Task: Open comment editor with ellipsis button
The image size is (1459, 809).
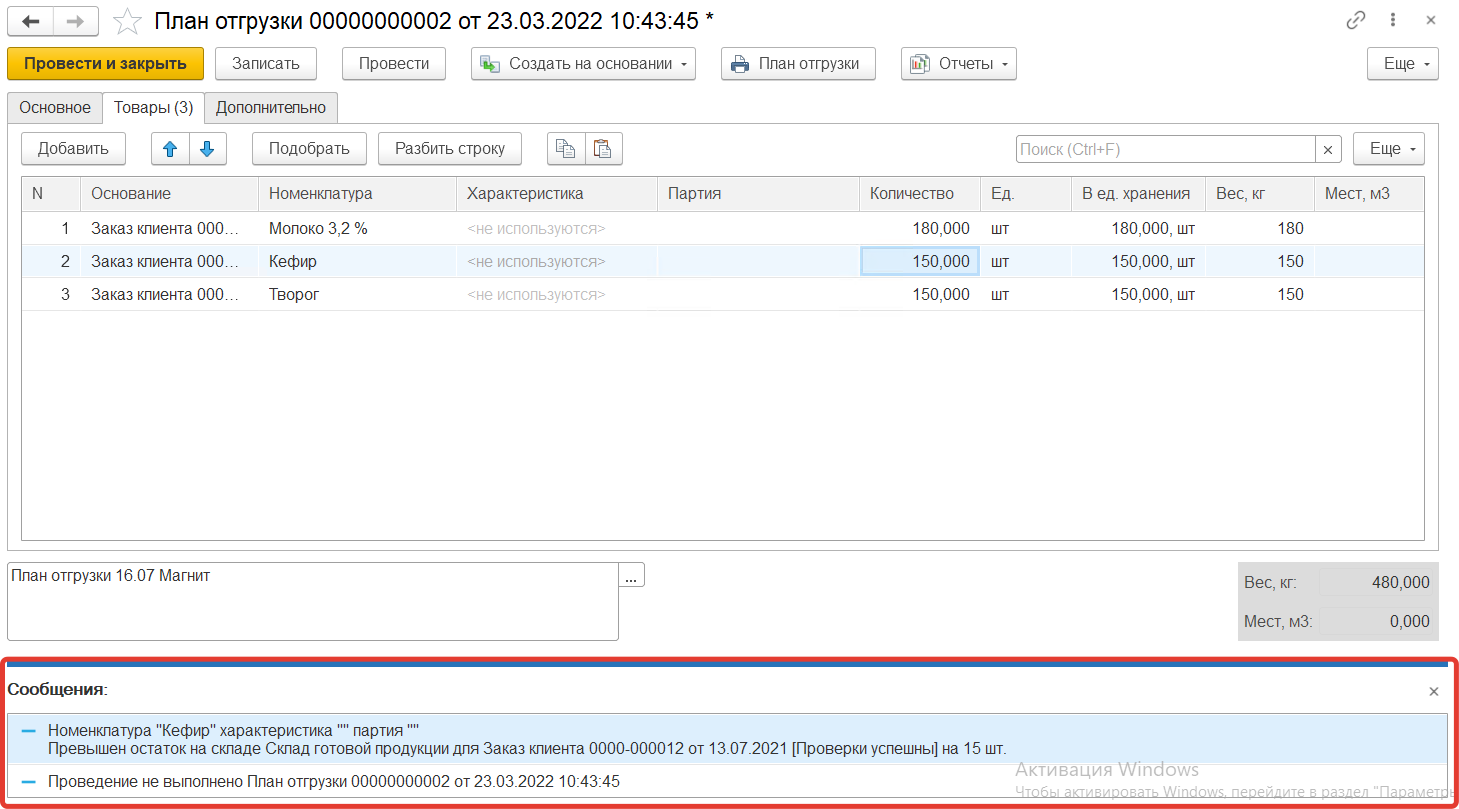Action: click(632, 576)
